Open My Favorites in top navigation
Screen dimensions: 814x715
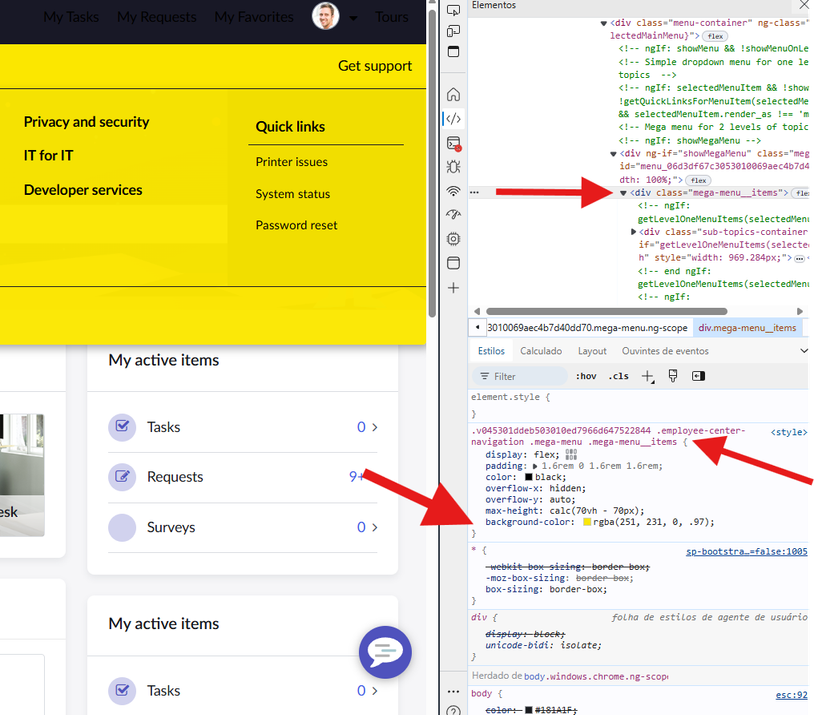click(x=254, y=17)
